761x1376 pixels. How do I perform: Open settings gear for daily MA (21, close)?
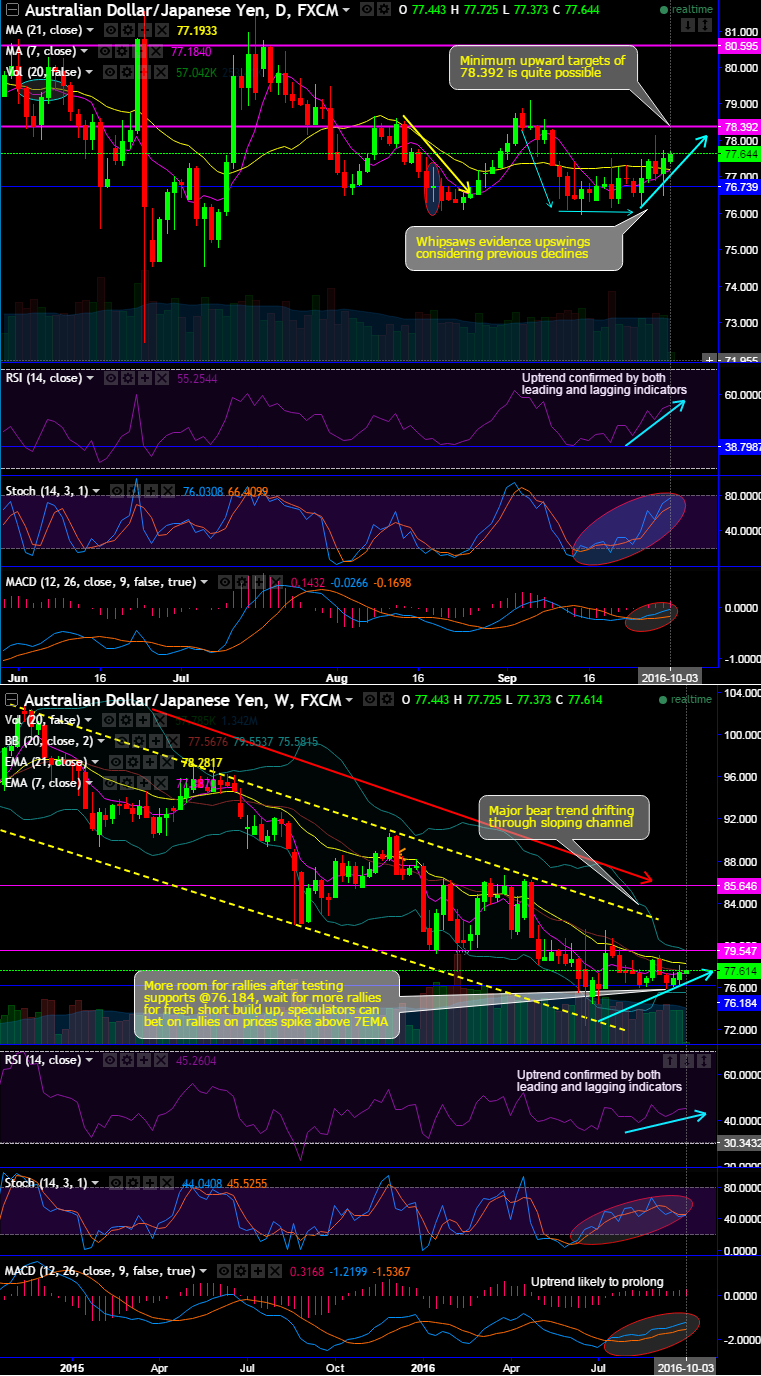[129, 30]
